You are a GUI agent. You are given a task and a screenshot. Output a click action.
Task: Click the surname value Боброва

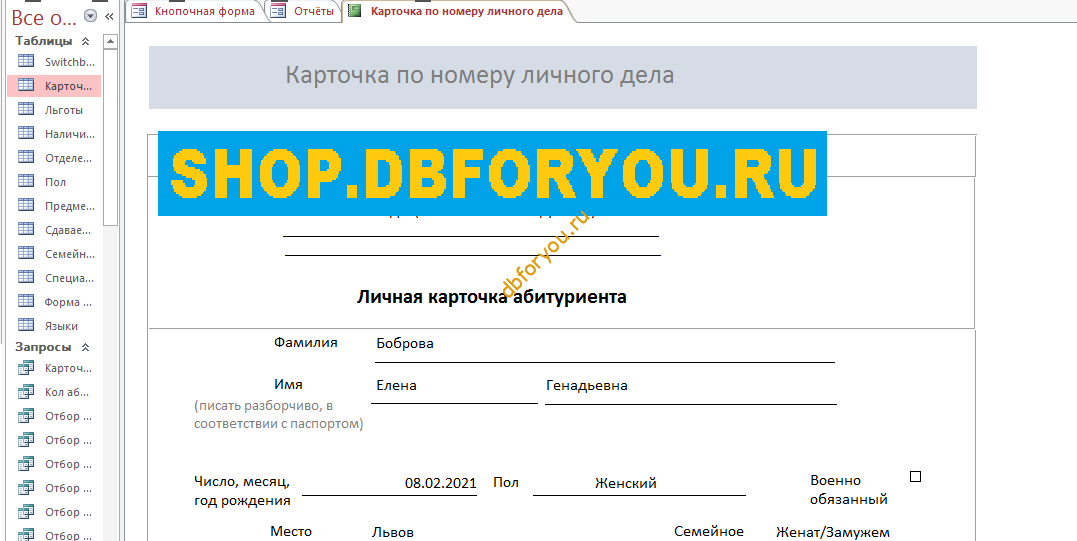(405, 343)
